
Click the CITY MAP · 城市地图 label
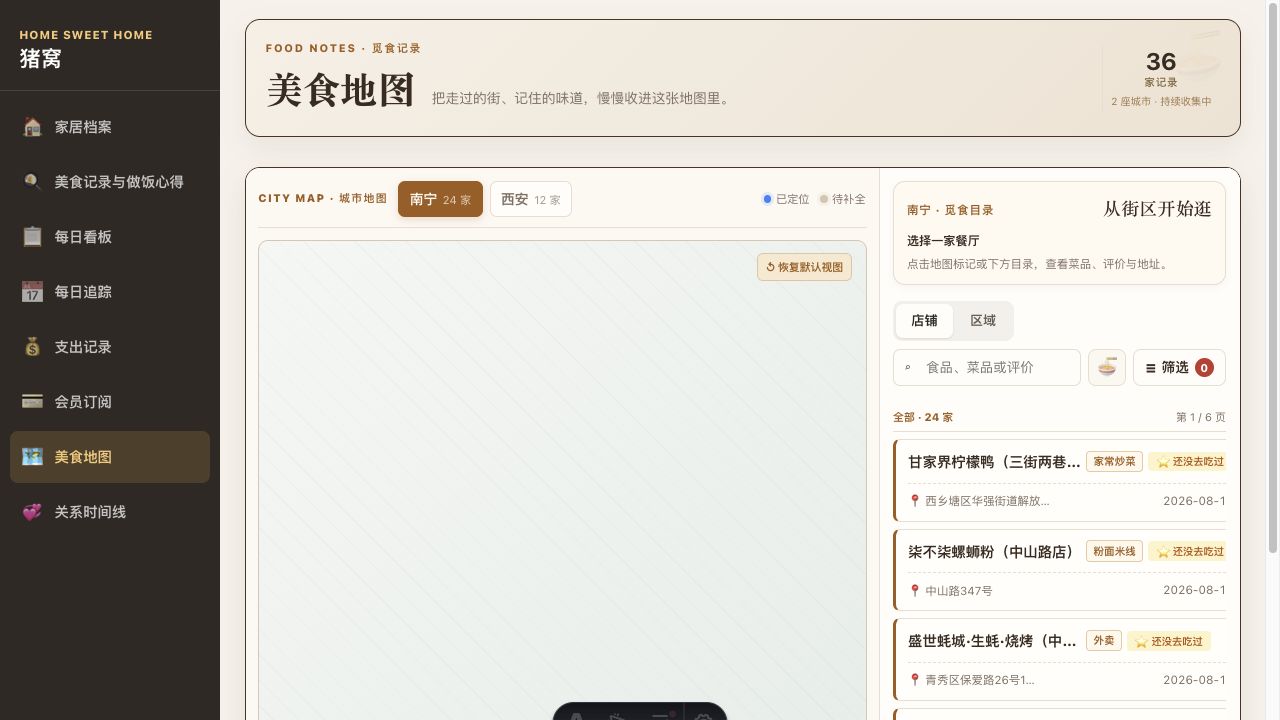click(x=322, y=199)
